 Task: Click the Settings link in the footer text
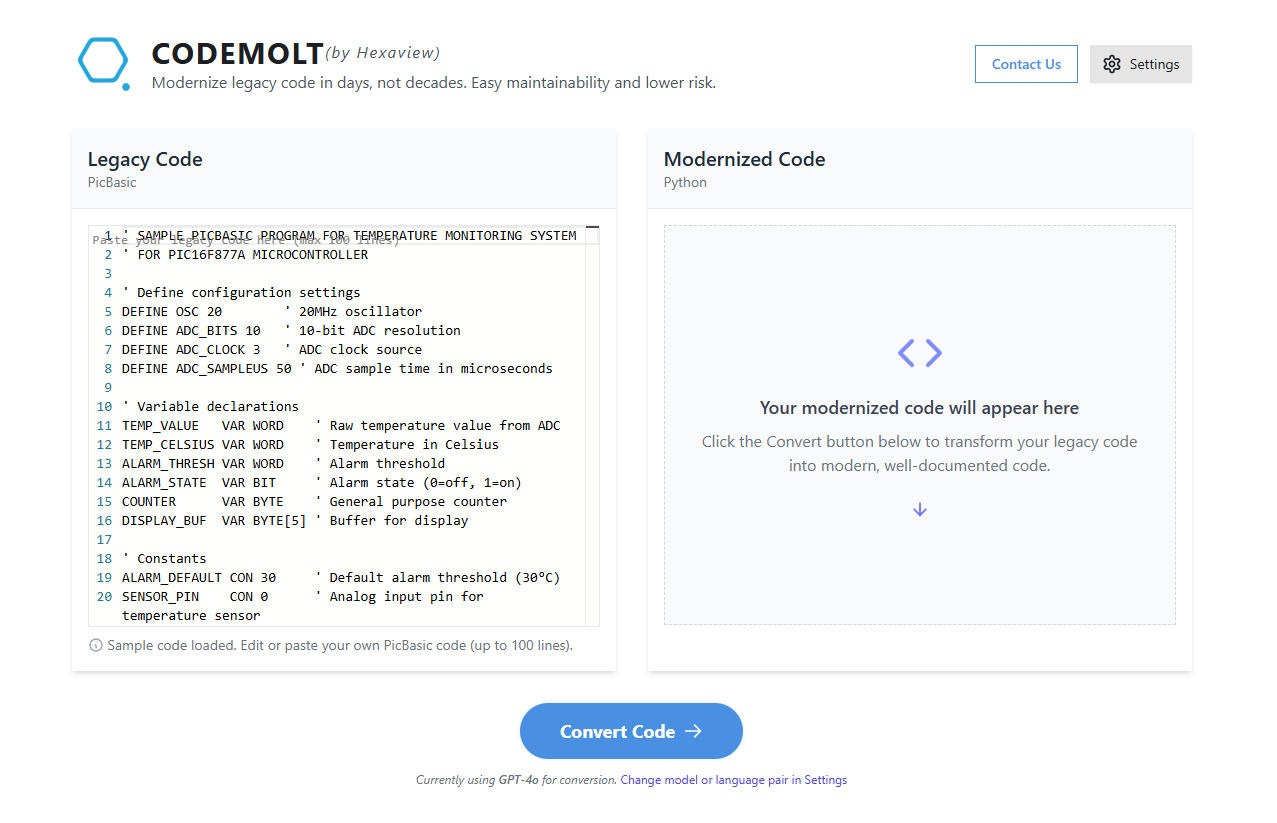tap(825, 779)
